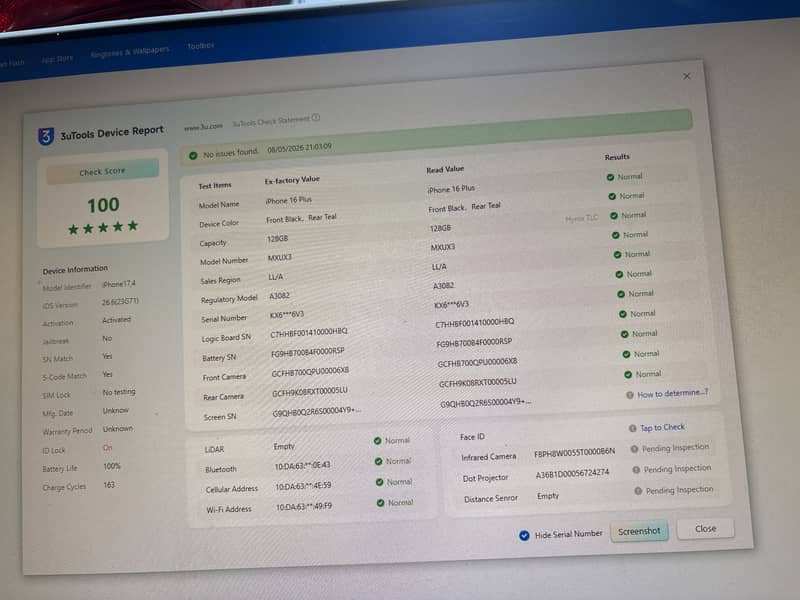This screenshot has height=600, width=800.
Task: Click the Normal check icon in the Serial Number row
Action: pos(621,294)
